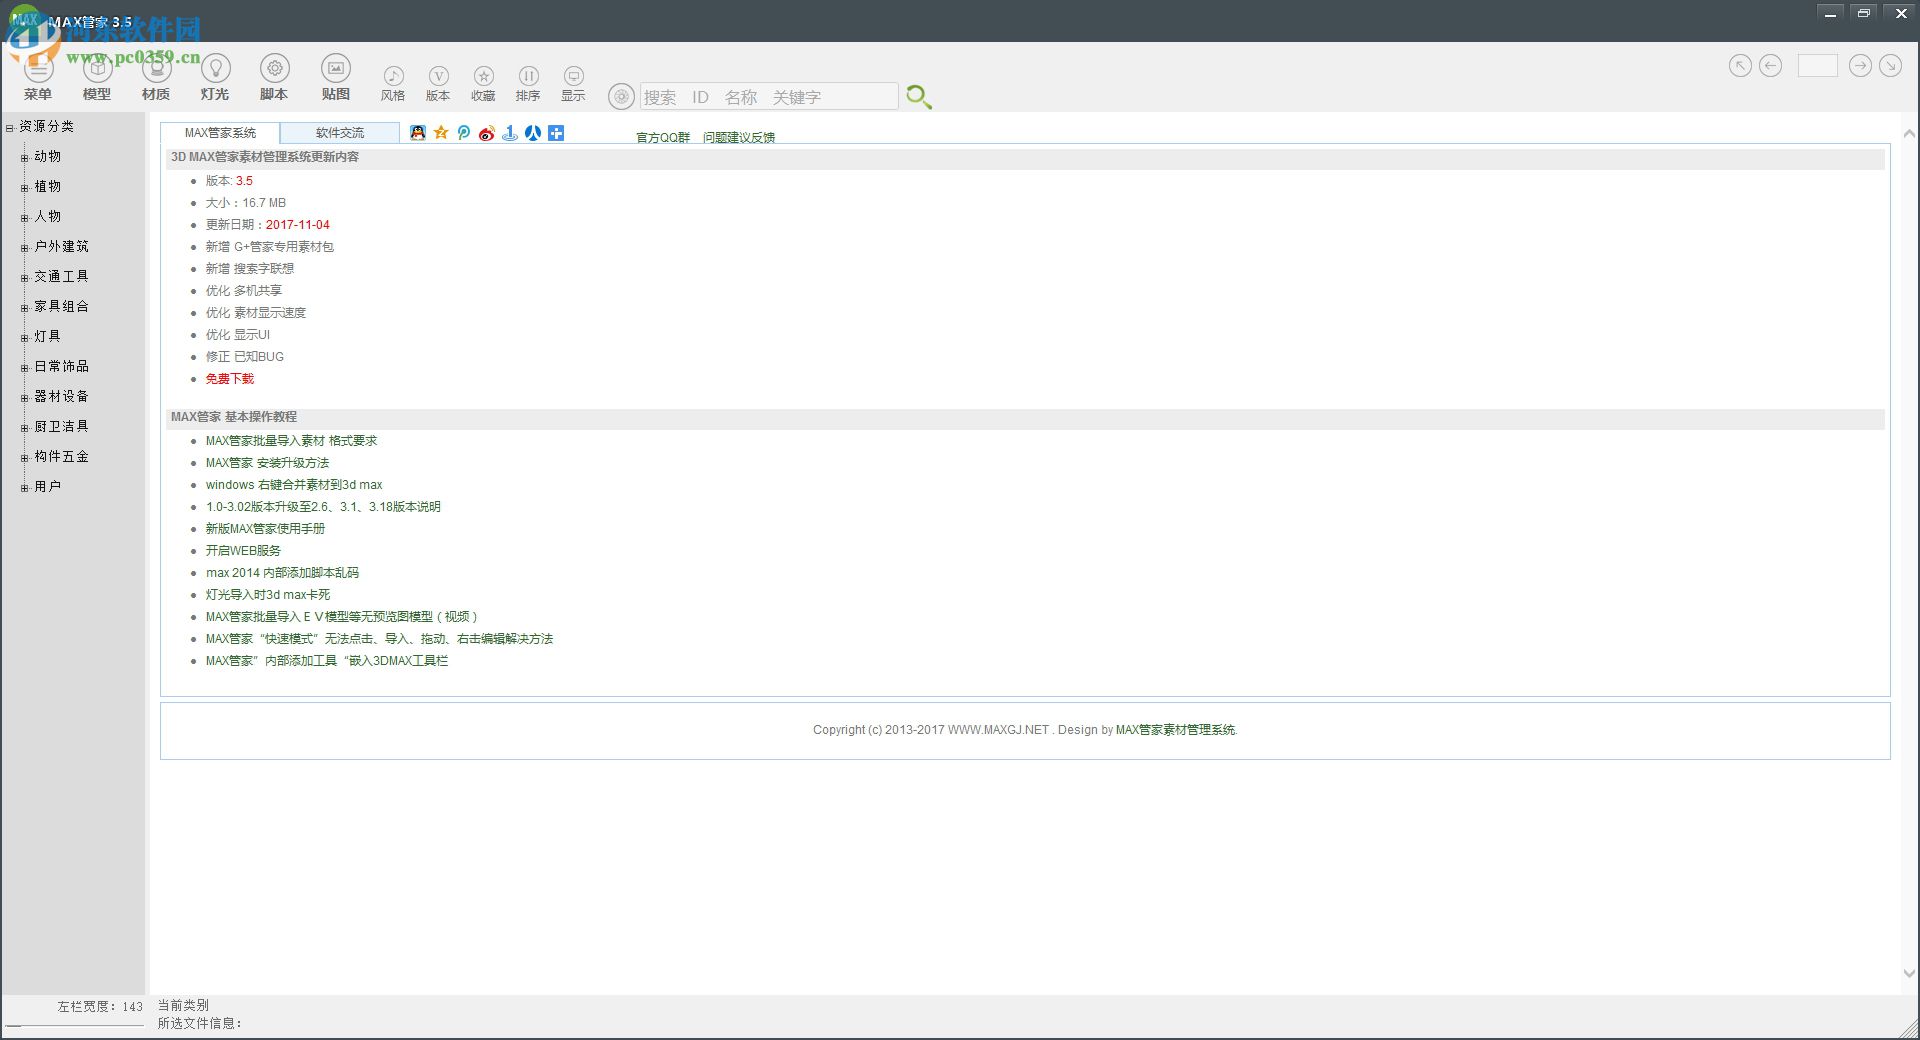This screenshot has height=1040, width=1920.
Task: Click the green magnifier search icon
Action: coord(918,96)
